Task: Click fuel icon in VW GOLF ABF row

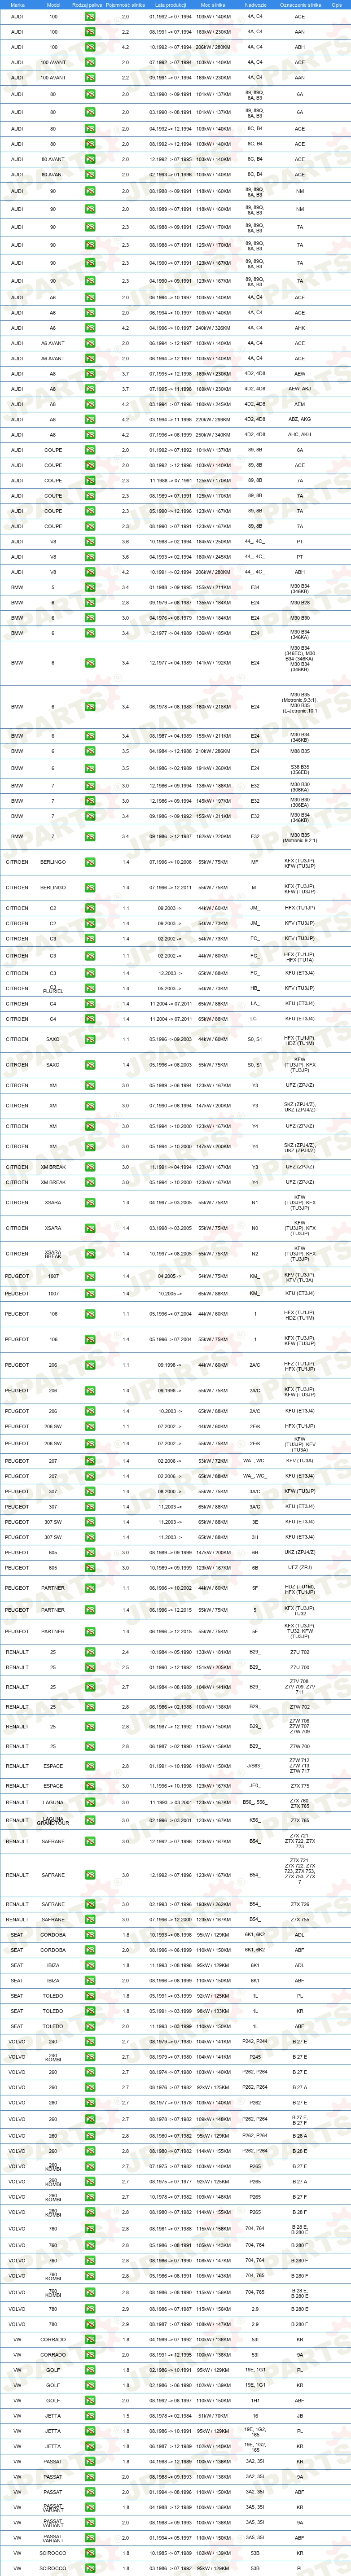Action: [x=90, y=2400]
